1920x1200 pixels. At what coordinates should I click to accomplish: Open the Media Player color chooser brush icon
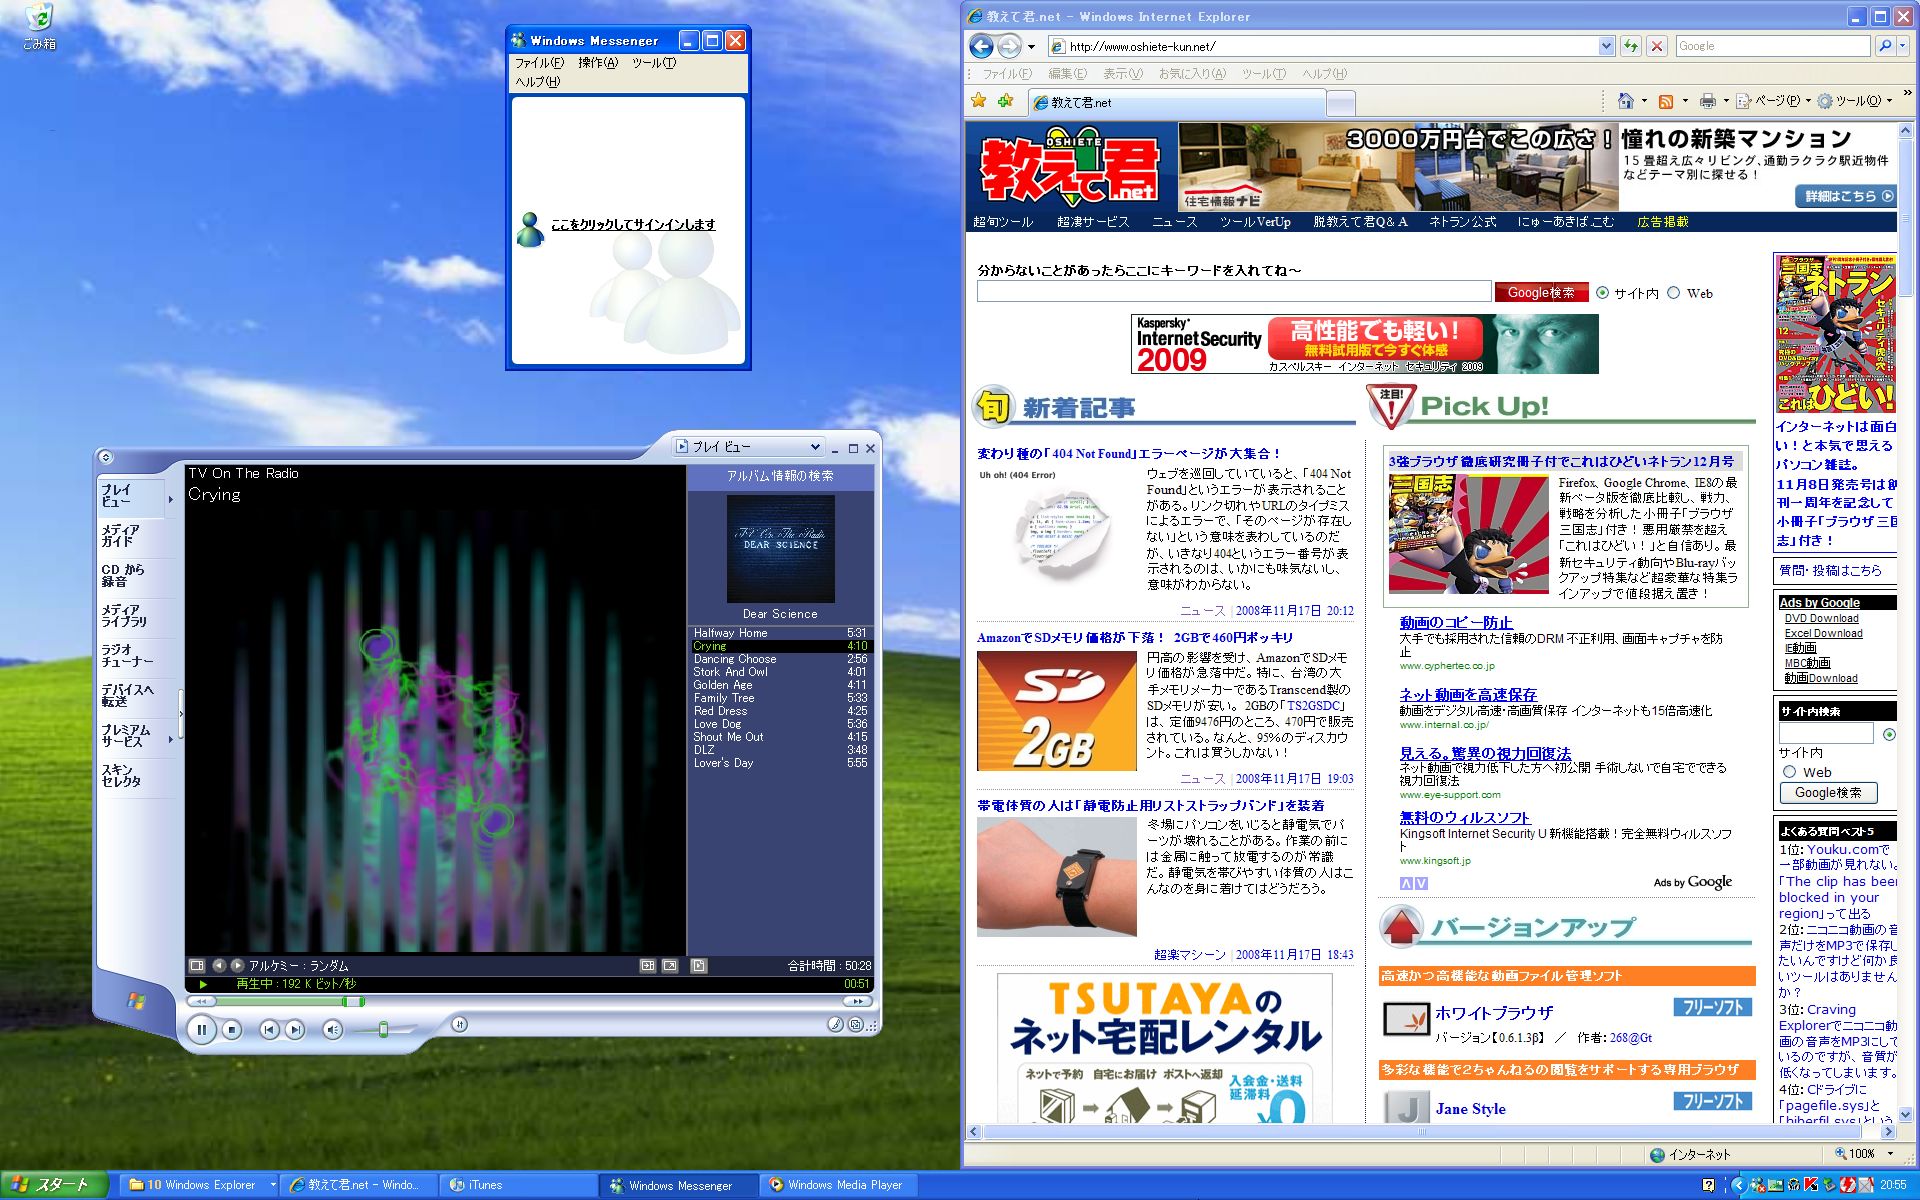(x=835, y=1024)
